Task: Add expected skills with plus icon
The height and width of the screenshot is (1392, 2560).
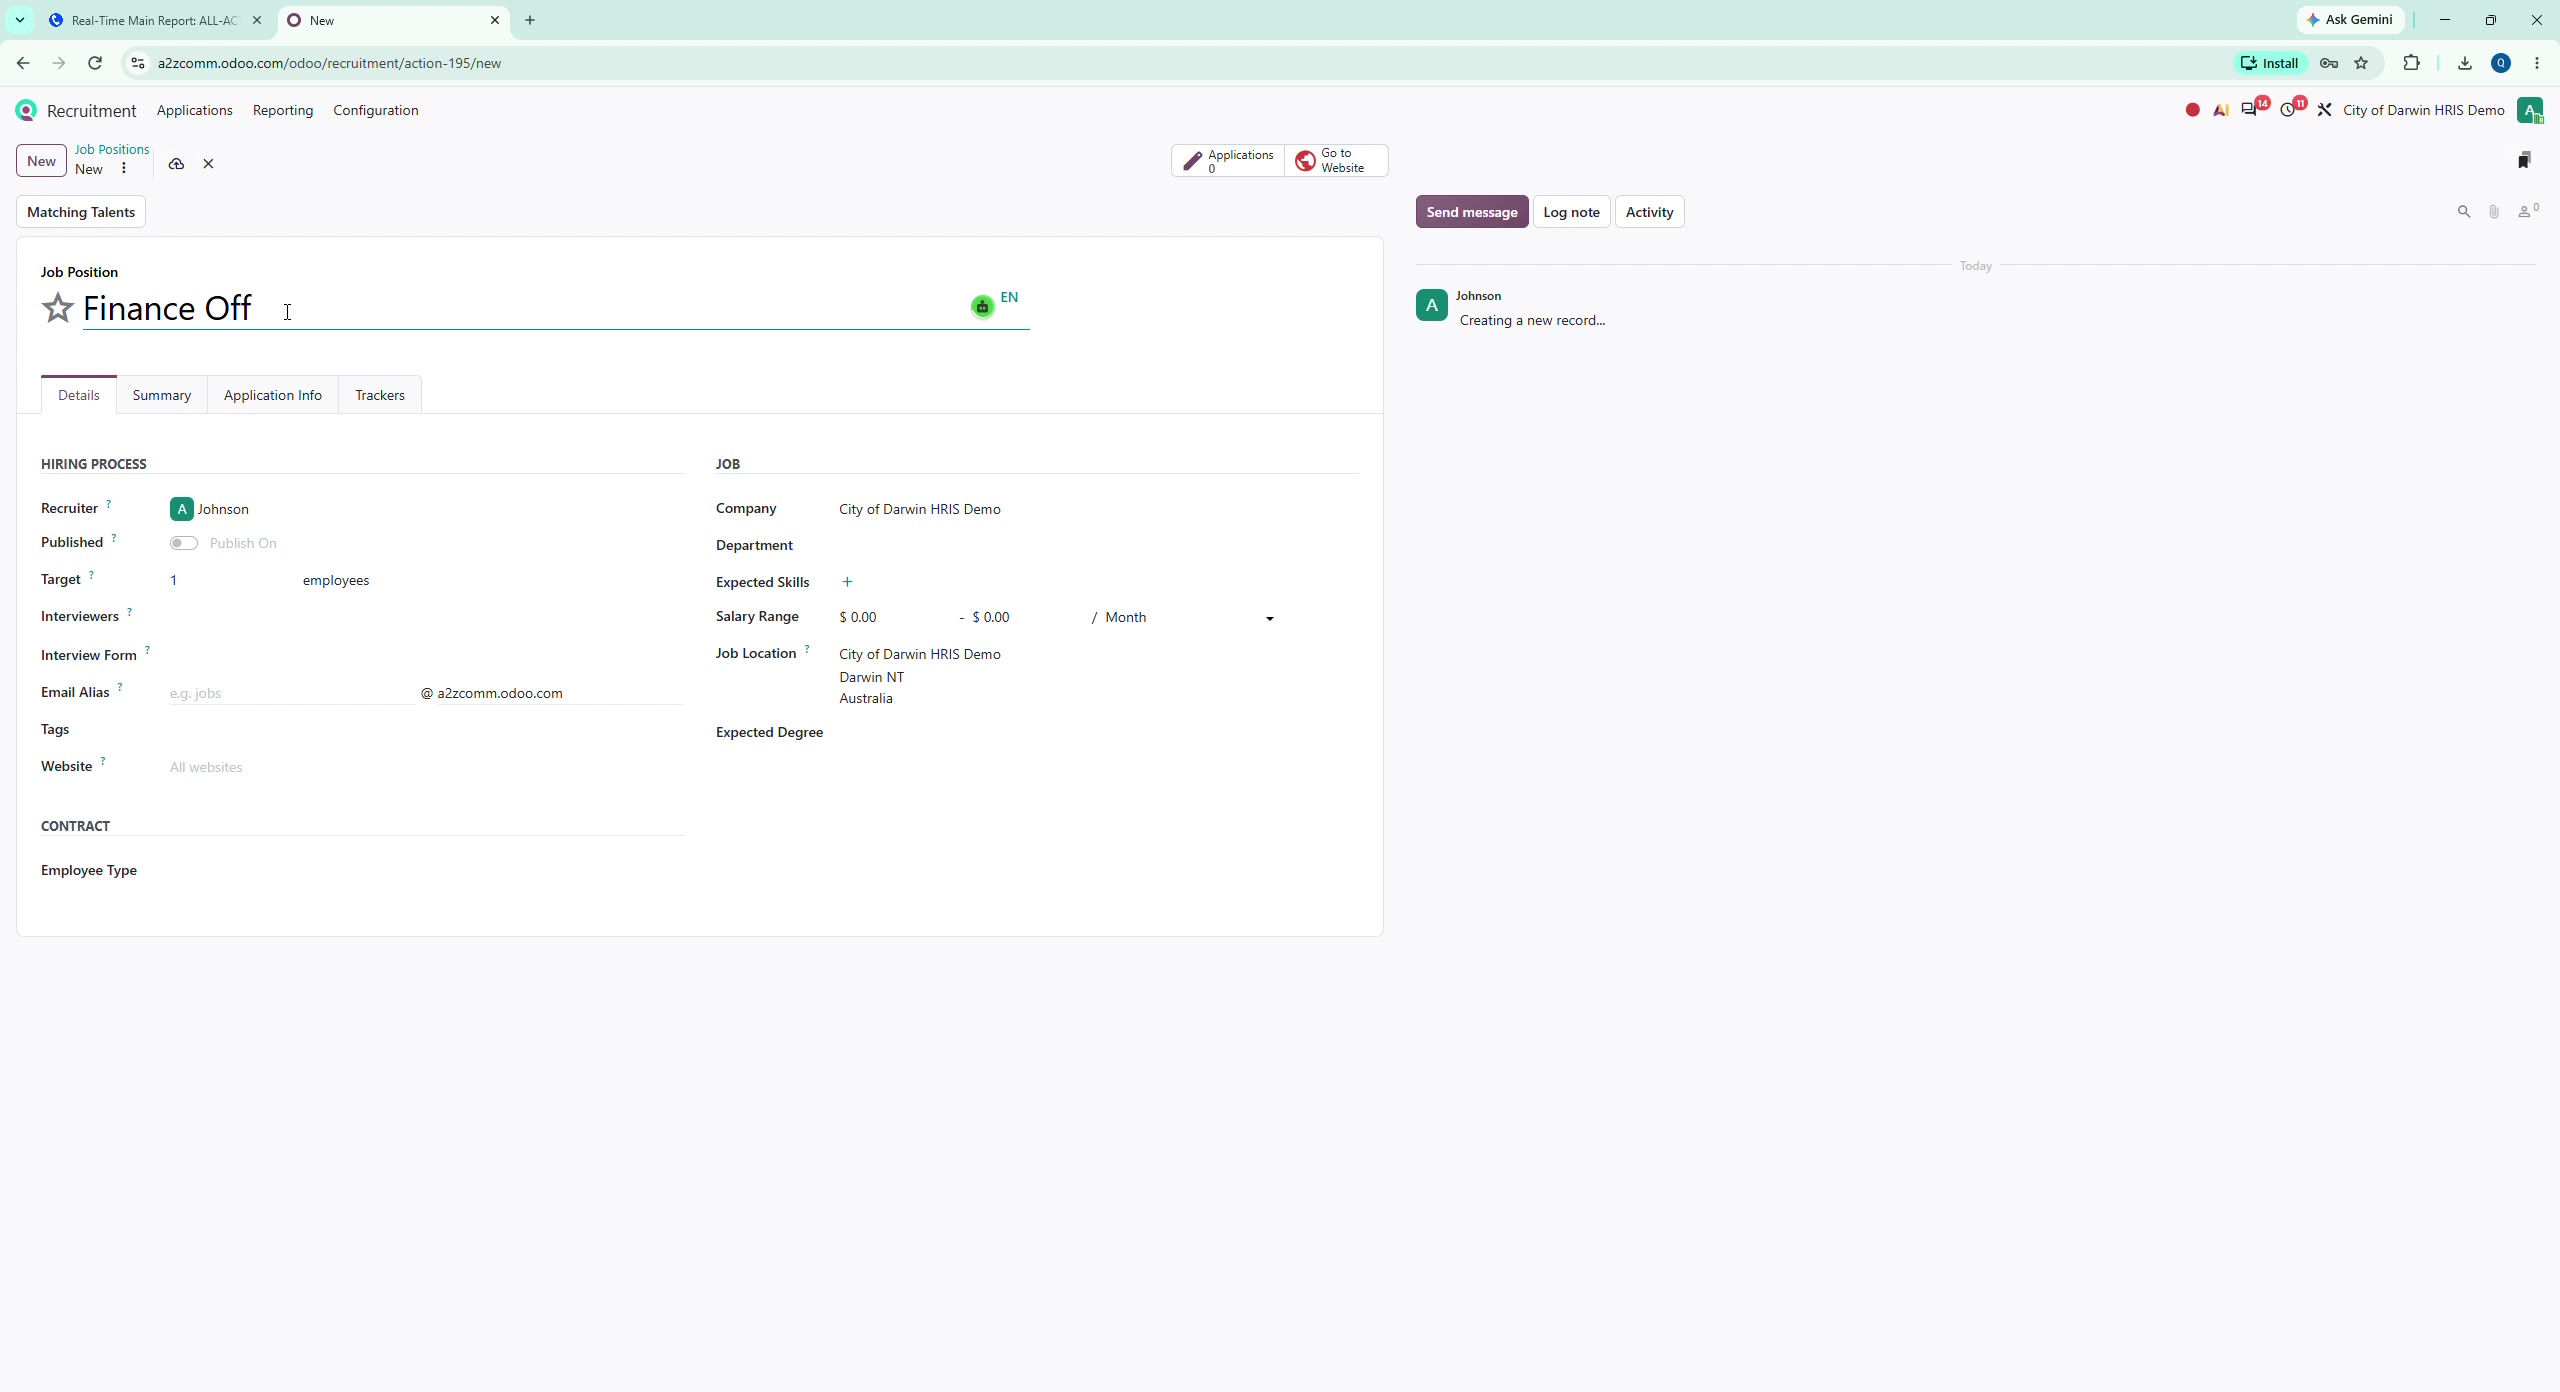Action: point(847,582)
